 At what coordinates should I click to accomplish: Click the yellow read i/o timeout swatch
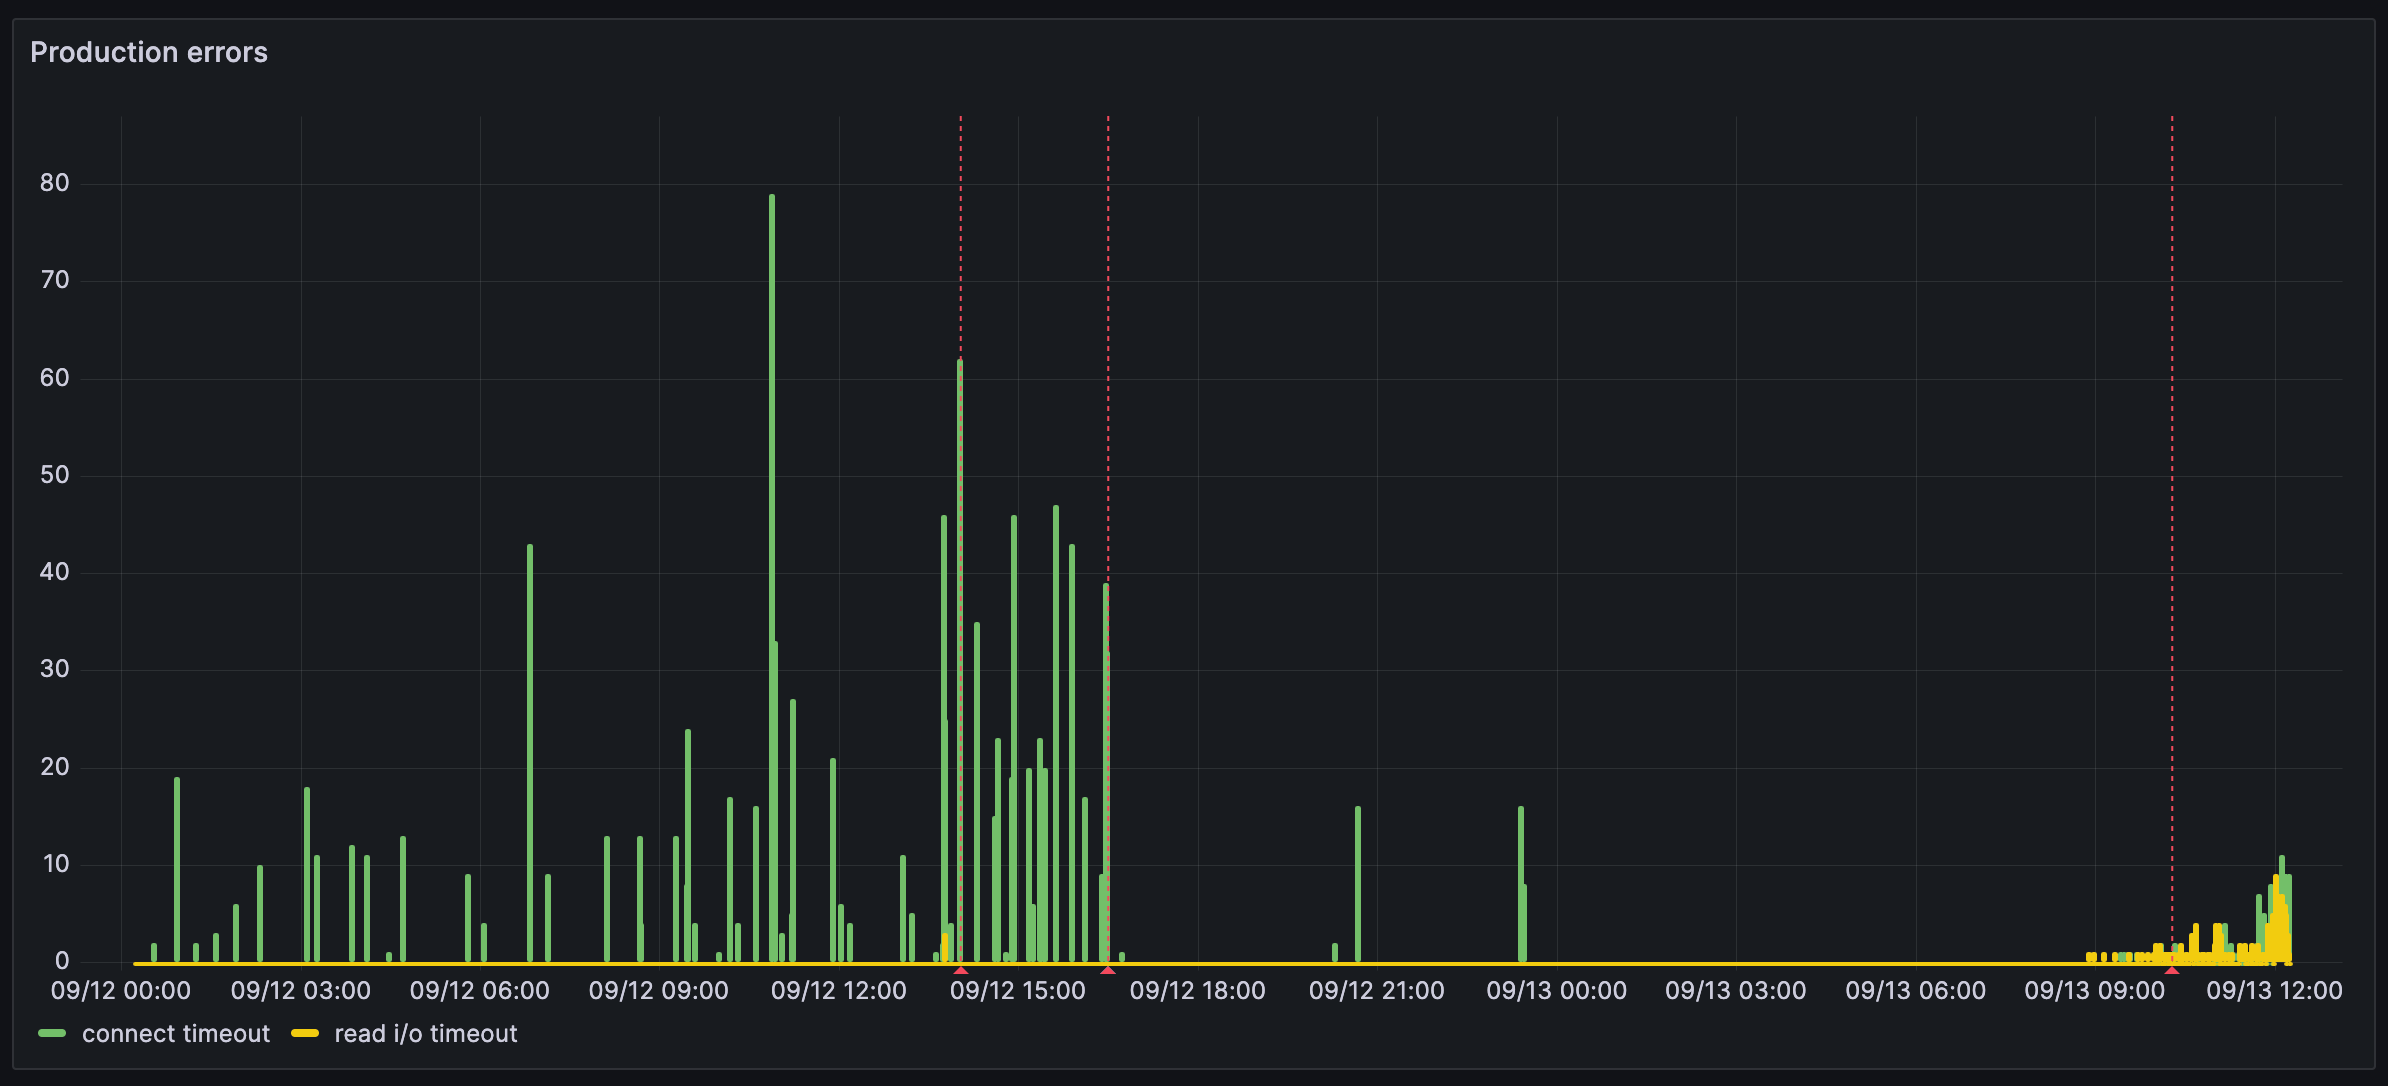(305, 1034)
